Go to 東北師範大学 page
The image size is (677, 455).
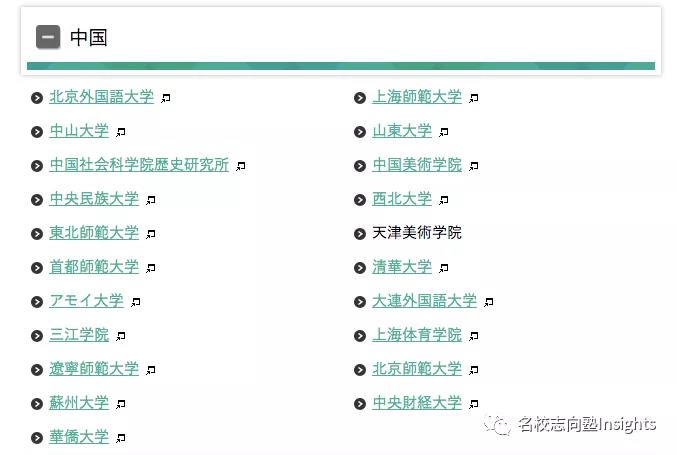[94, 233]
